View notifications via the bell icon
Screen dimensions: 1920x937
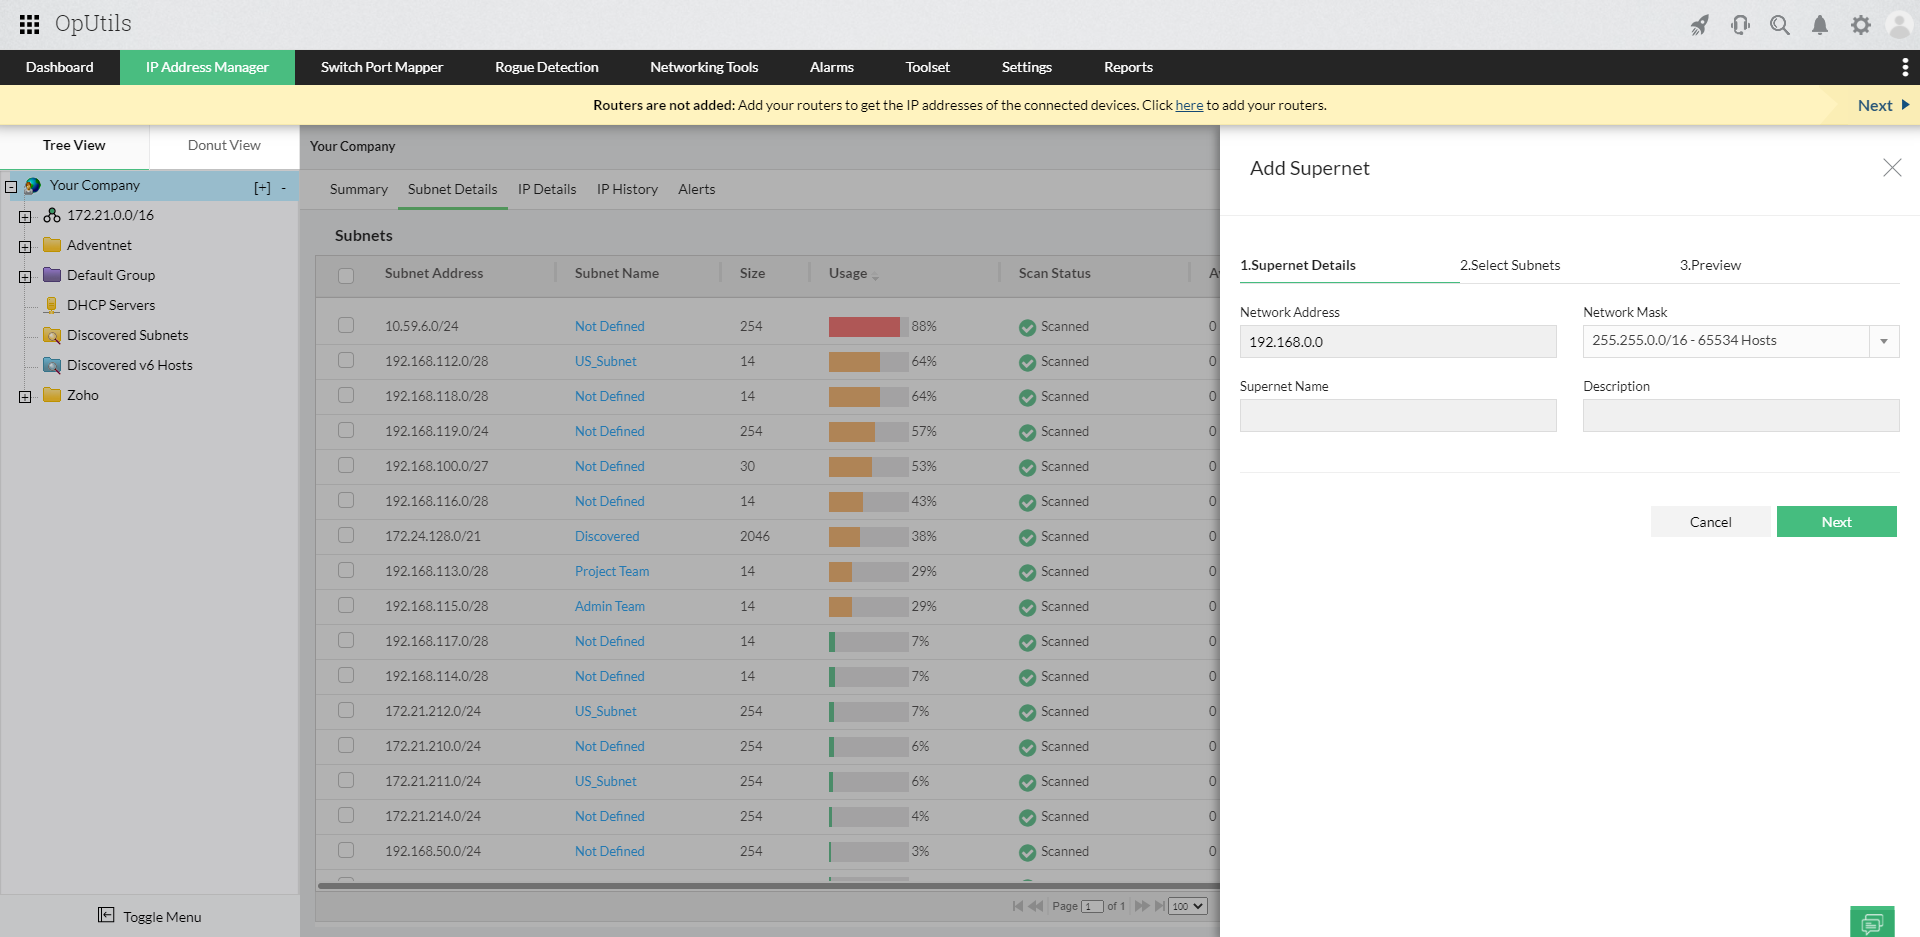coord(1820,25)
